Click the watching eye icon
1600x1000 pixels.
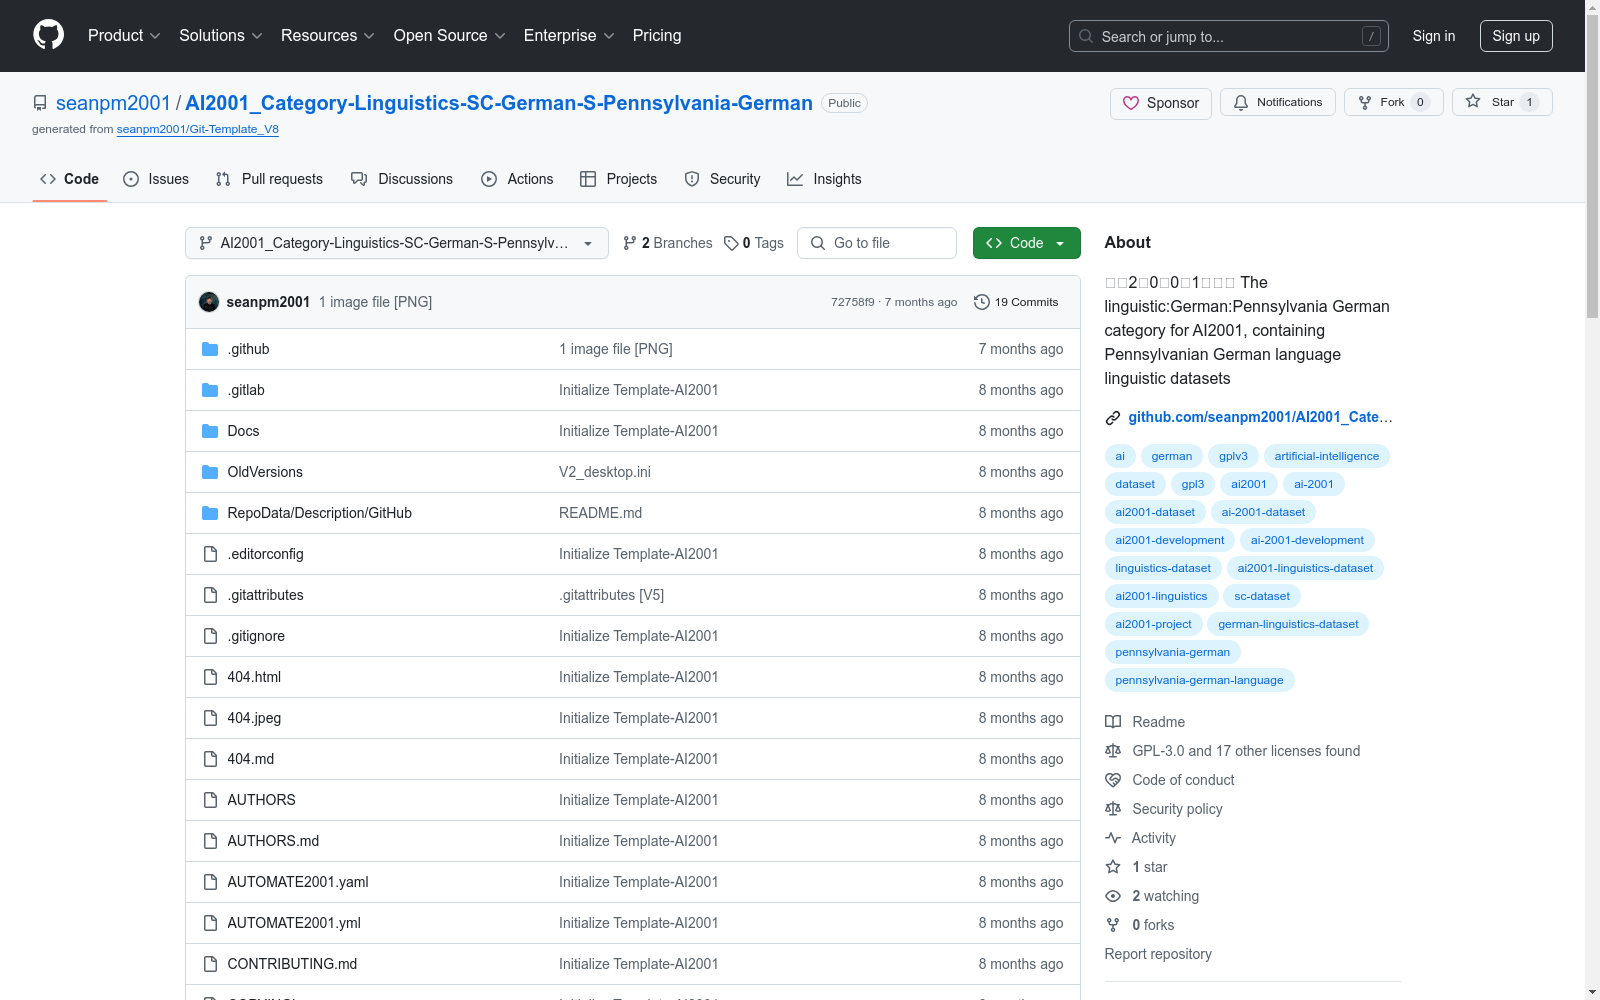(1113, 896)
